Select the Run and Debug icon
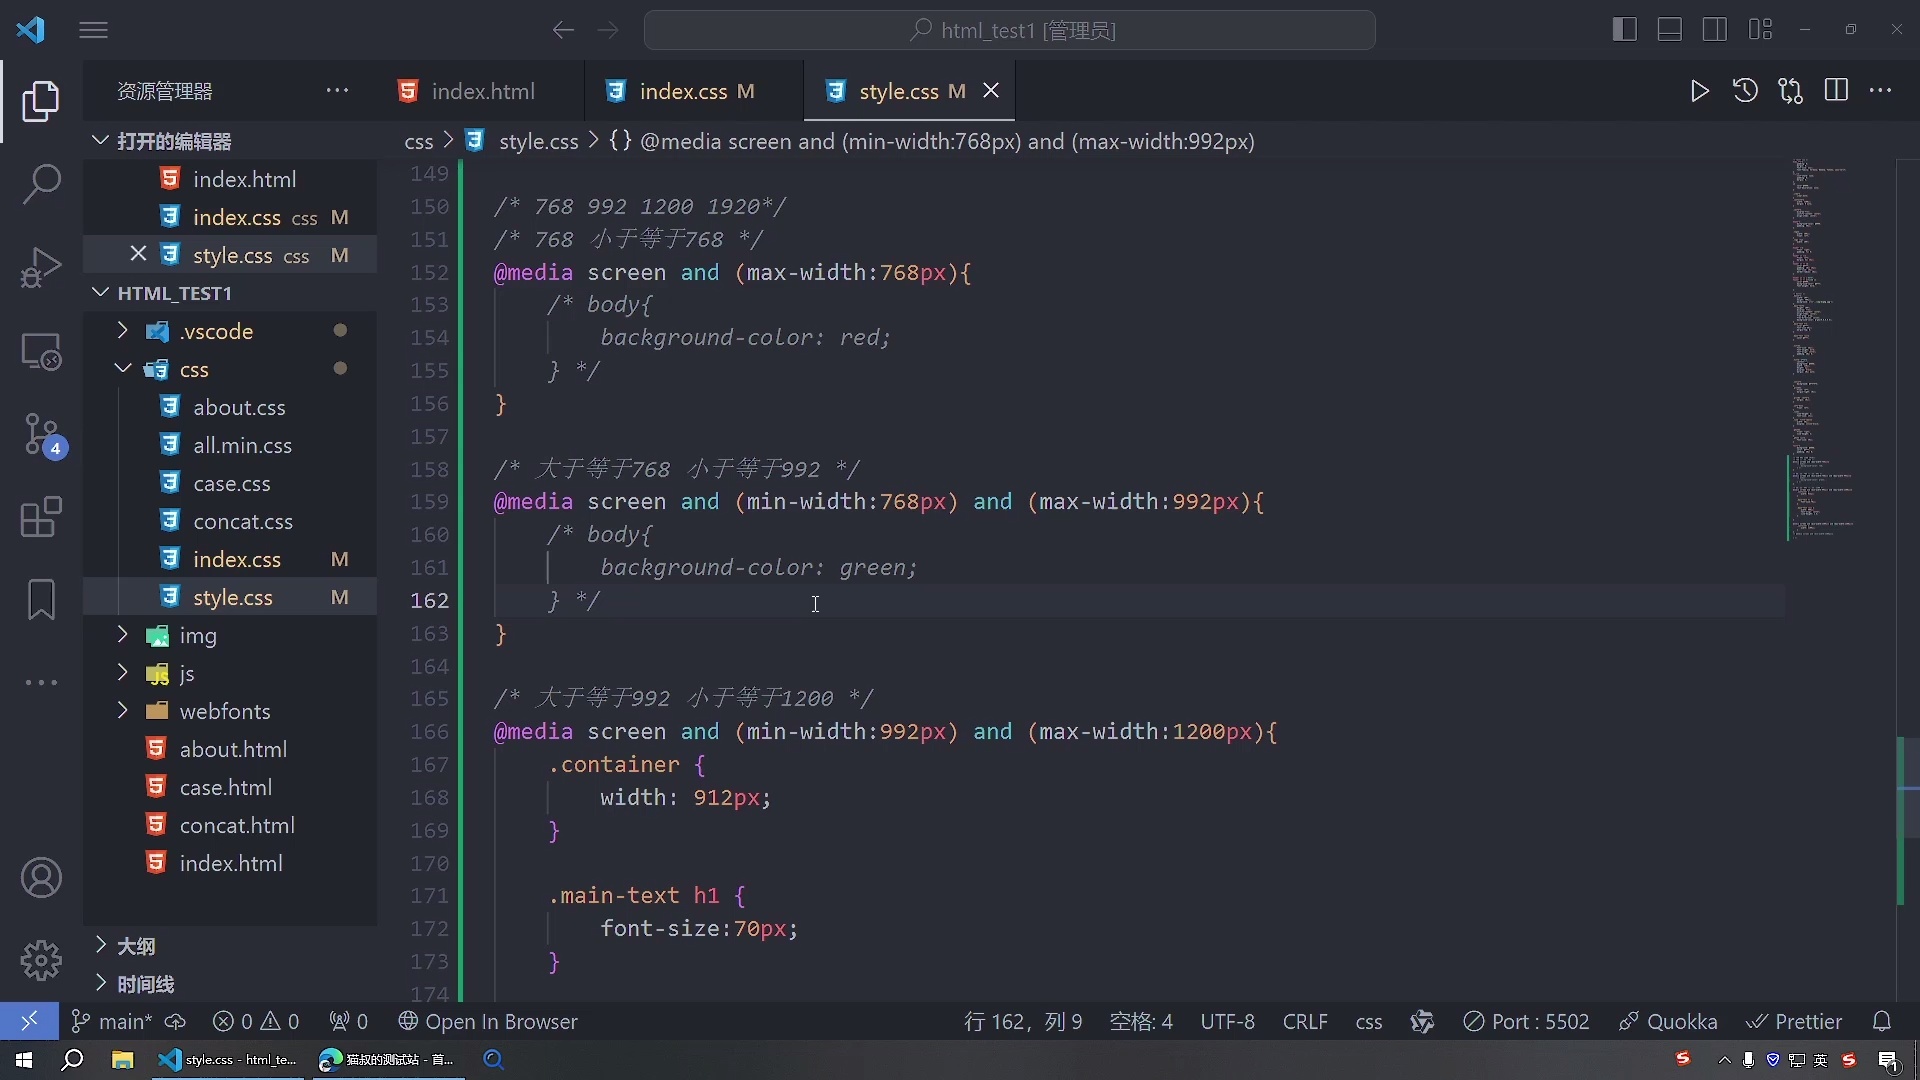1920x1080 pixels. point(41,267)
